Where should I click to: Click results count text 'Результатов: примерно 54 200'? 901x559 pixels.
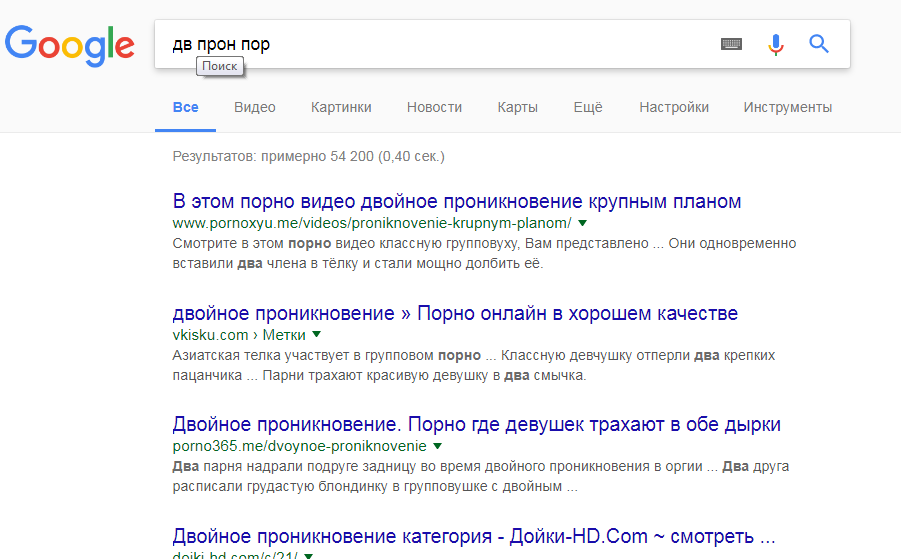[x=309, y=156]
